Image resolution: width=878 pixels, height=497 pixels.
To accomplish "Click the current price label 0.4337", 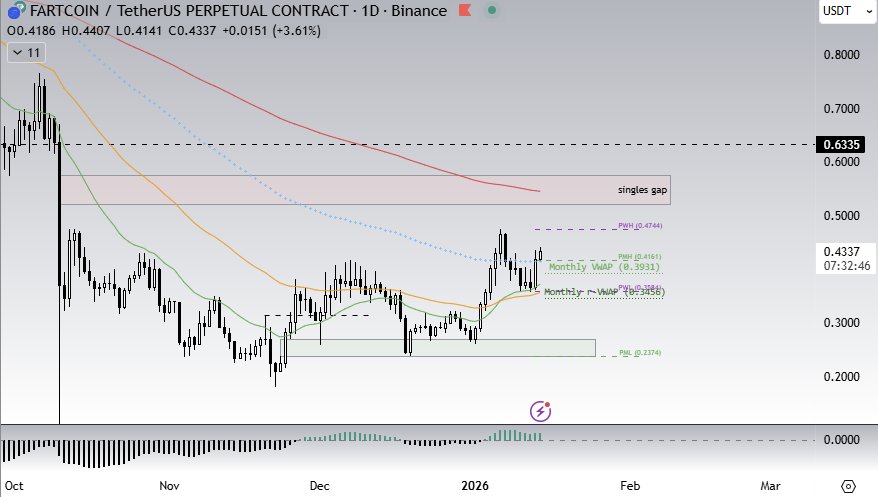I will pos(841,252).
